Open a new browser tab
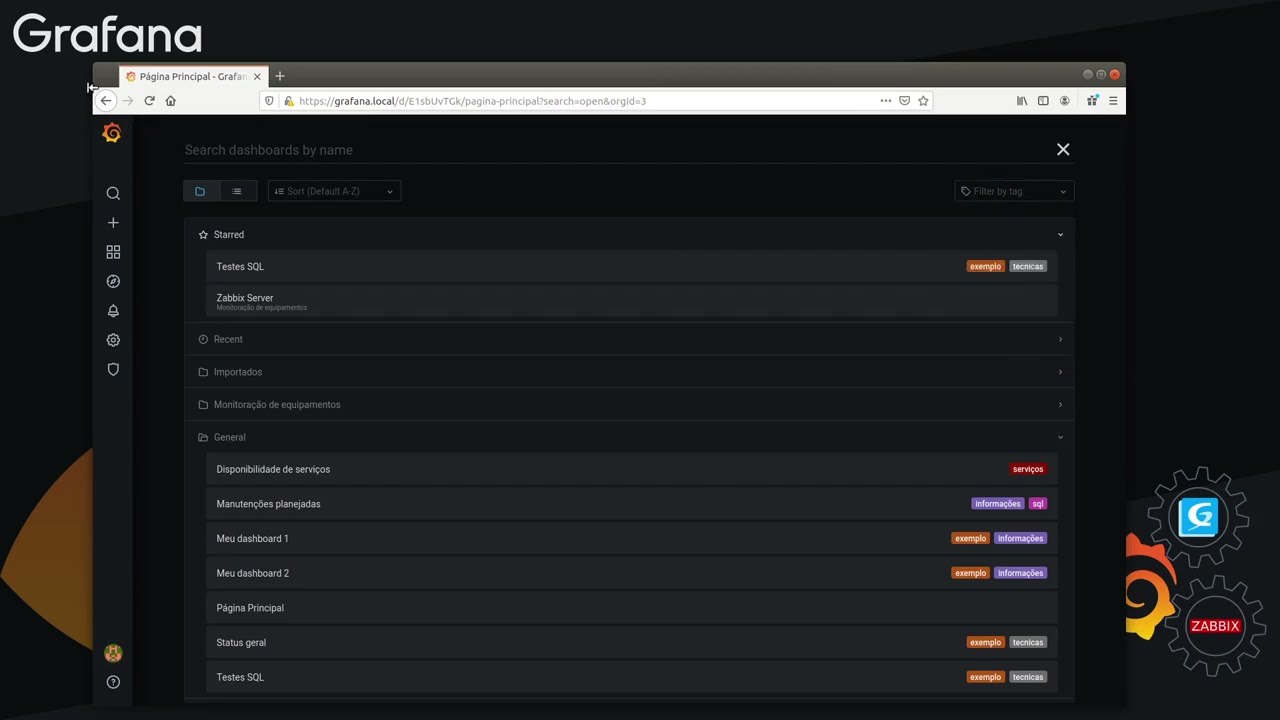The width and height of the screenshot is (1280, 720). click(280, 76)
